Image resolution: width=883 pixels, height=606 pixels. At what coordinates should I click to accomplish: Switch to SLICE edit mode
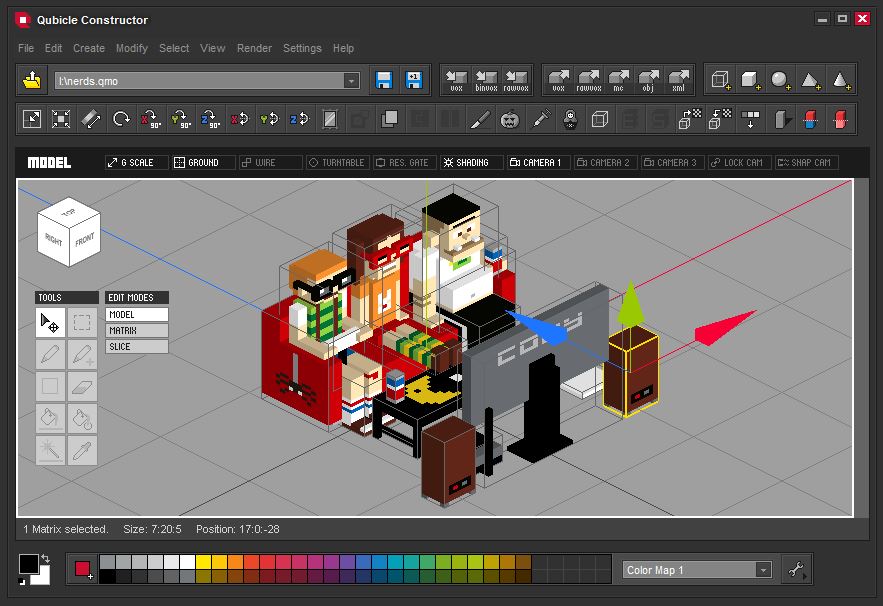[135, 347]
